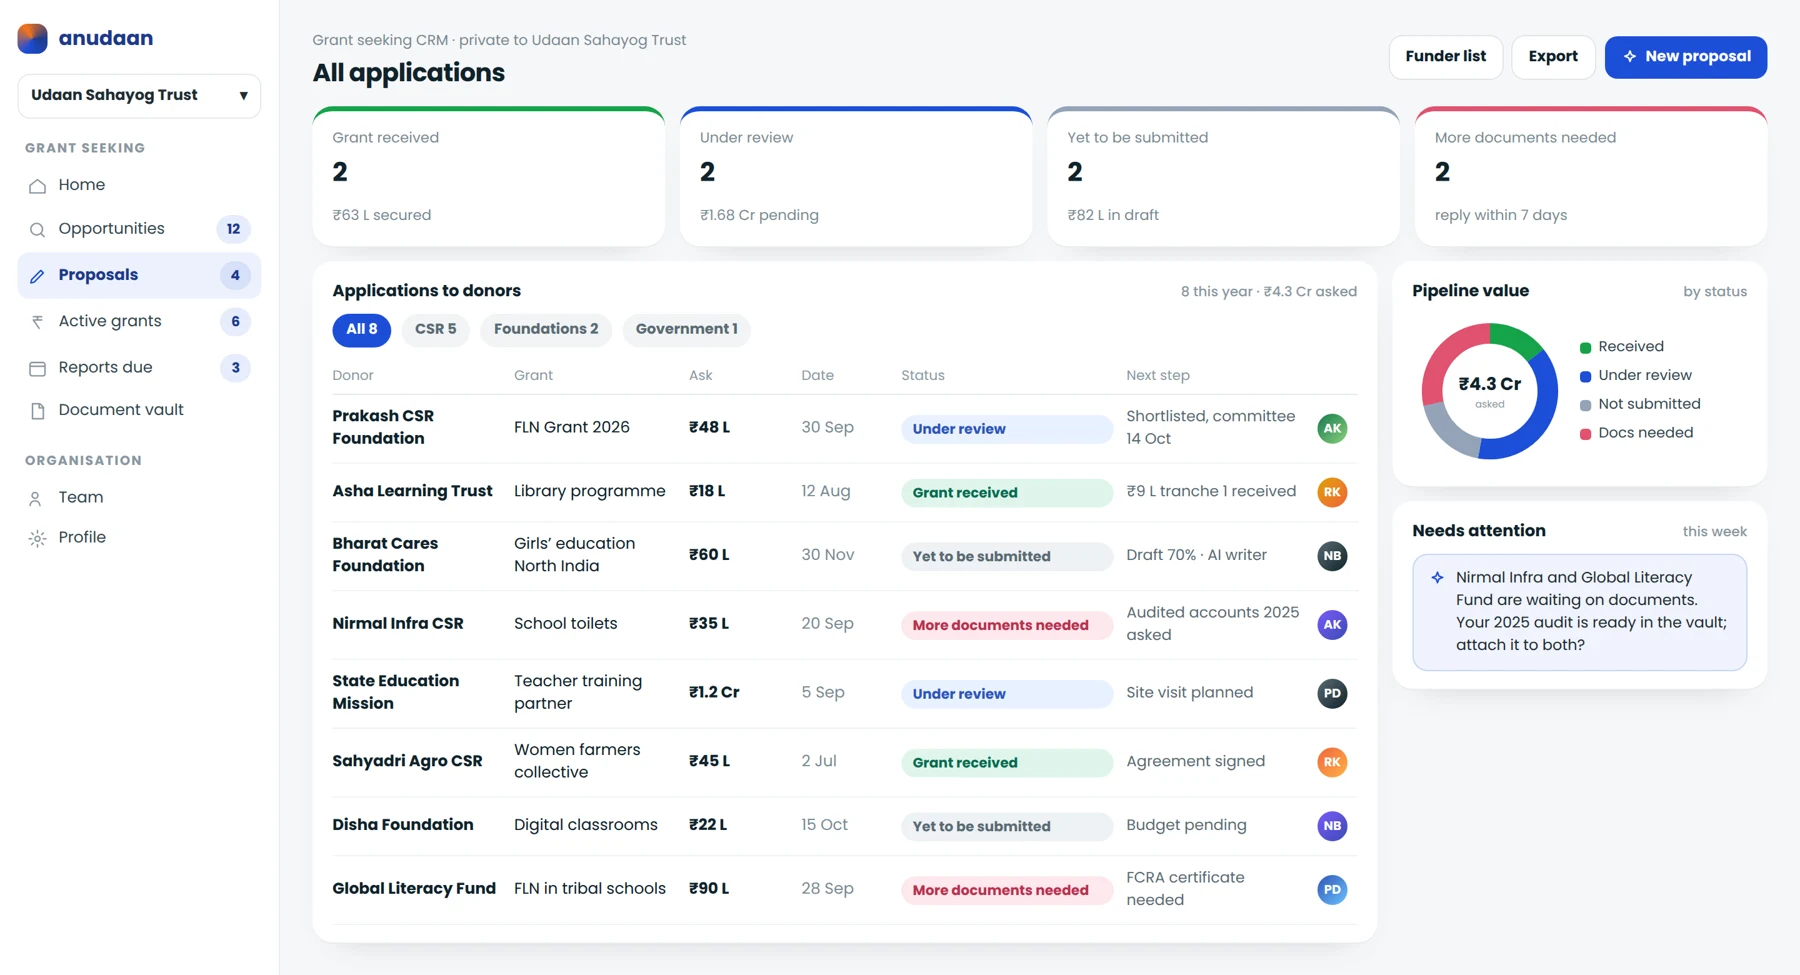
Task: Click the Received legend green swatch
Action: [1585, 348]
